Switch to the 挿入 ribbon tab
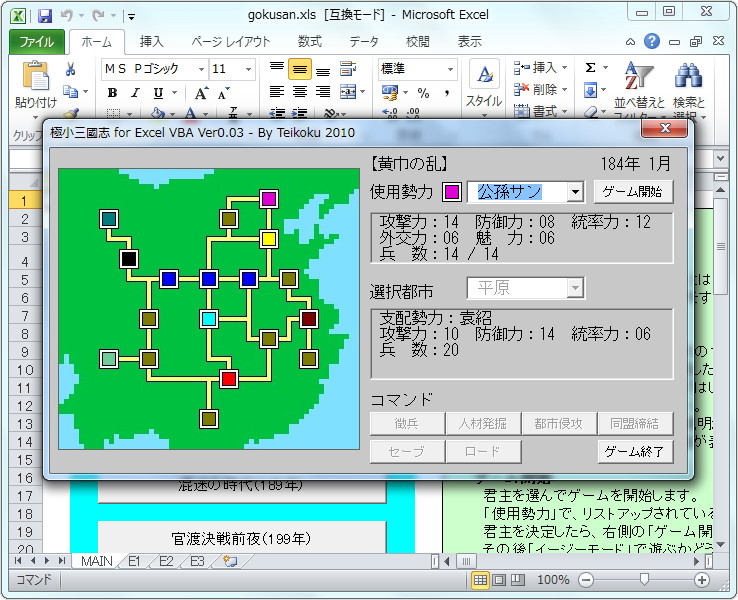 pyautogui.click(x=151, y=41)
